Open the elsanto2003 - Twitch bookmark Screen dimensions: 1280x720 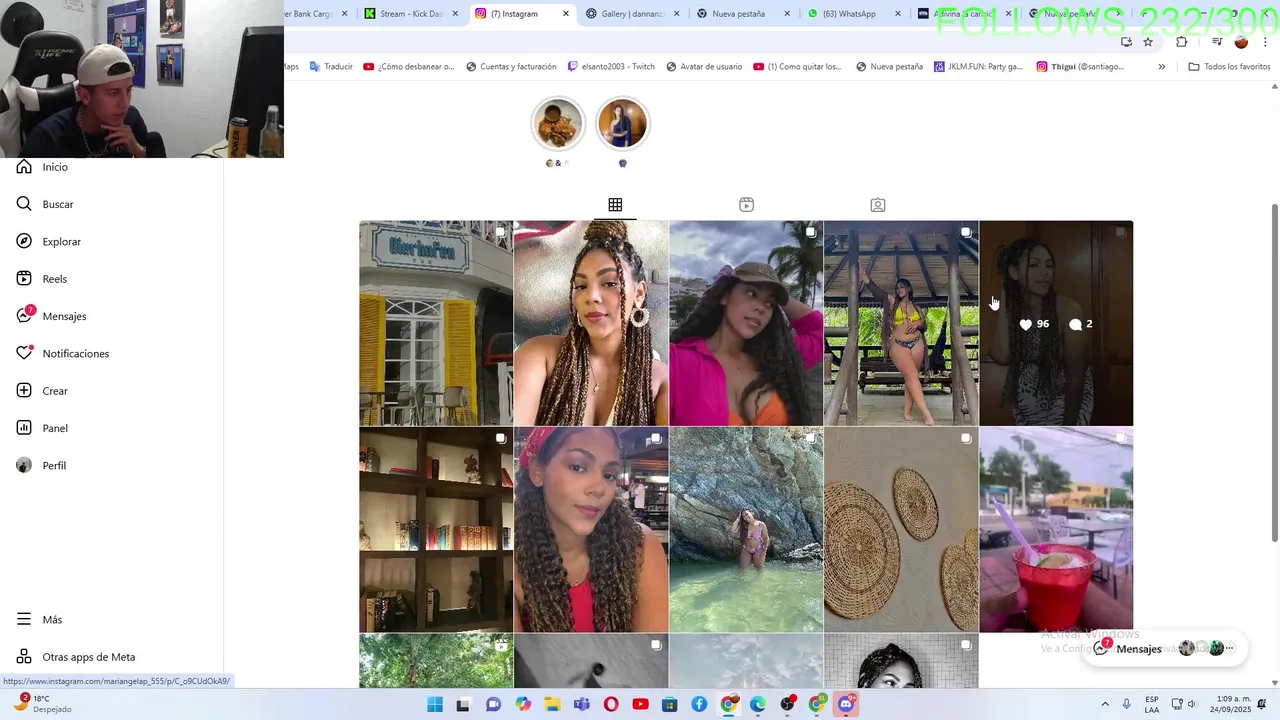pos(611,67)
